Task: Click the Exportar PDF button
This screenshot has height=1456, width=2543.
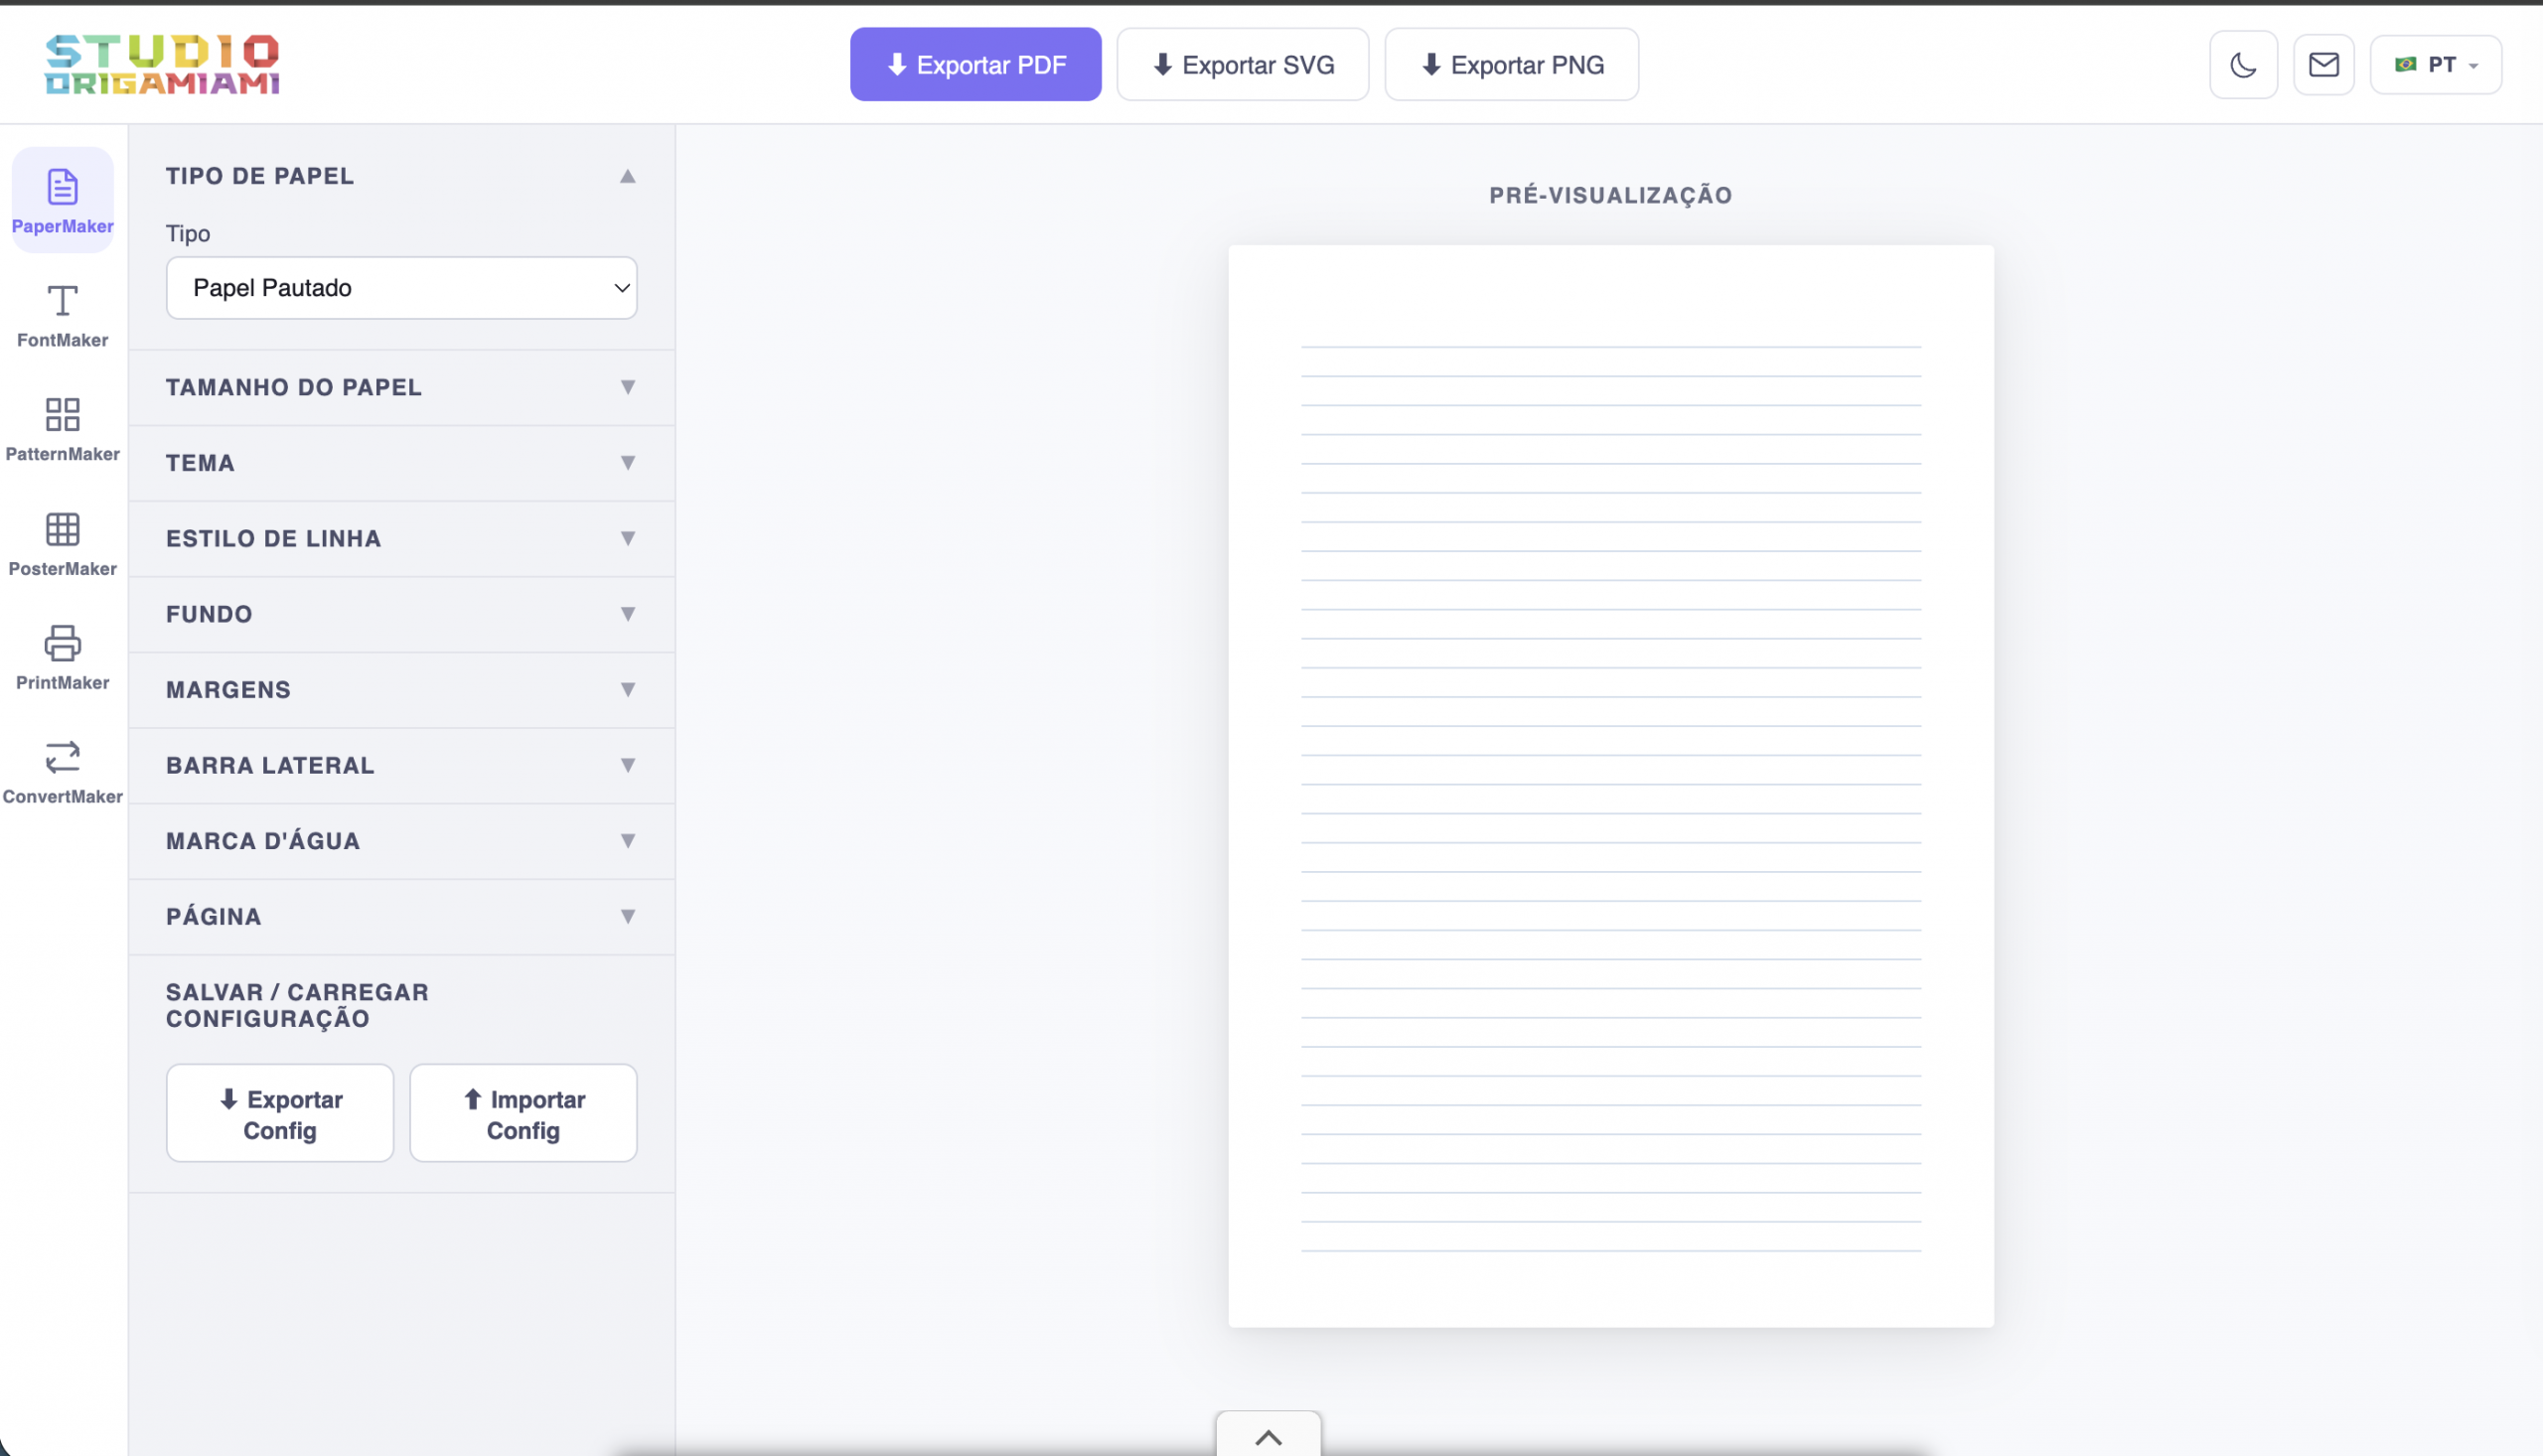Action: pyautogui.click(x=975, y=65)
